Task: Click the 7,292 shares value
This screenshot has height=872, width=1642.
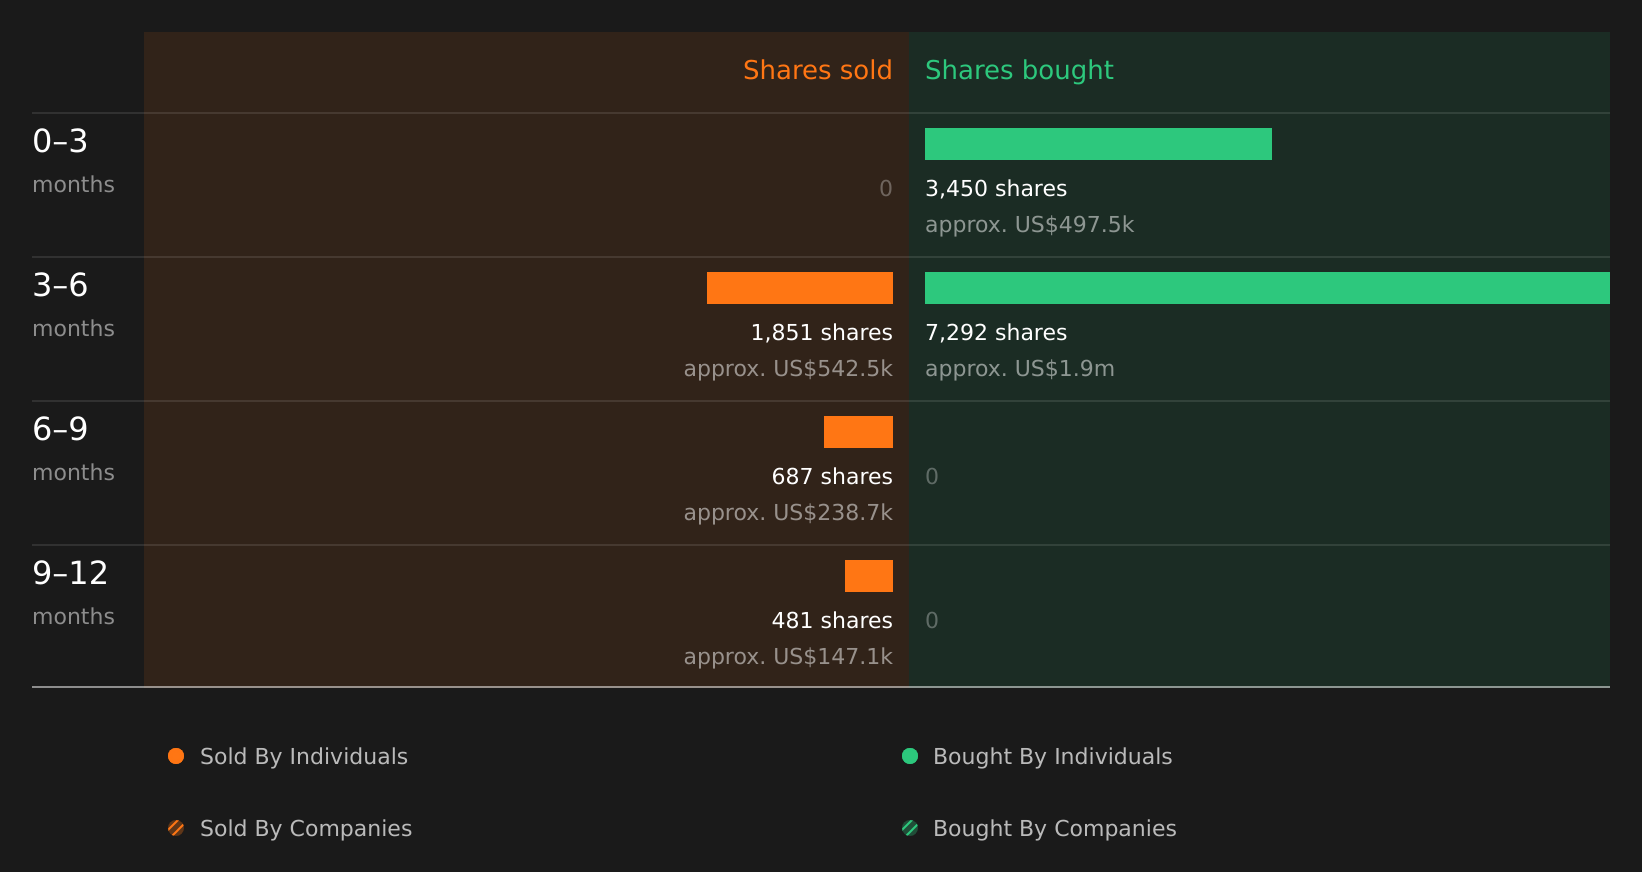Action: tap(996, 333)
